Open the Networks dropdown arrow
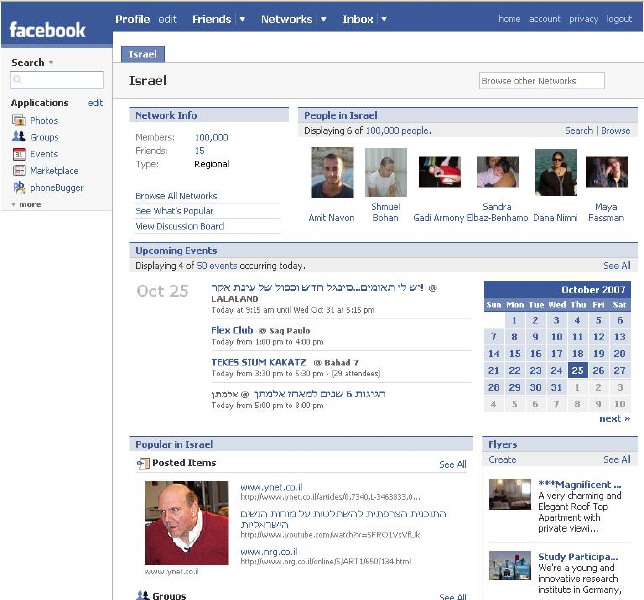Screen dimensions: 644x600 pyautogui.click(x=324, y=19)
